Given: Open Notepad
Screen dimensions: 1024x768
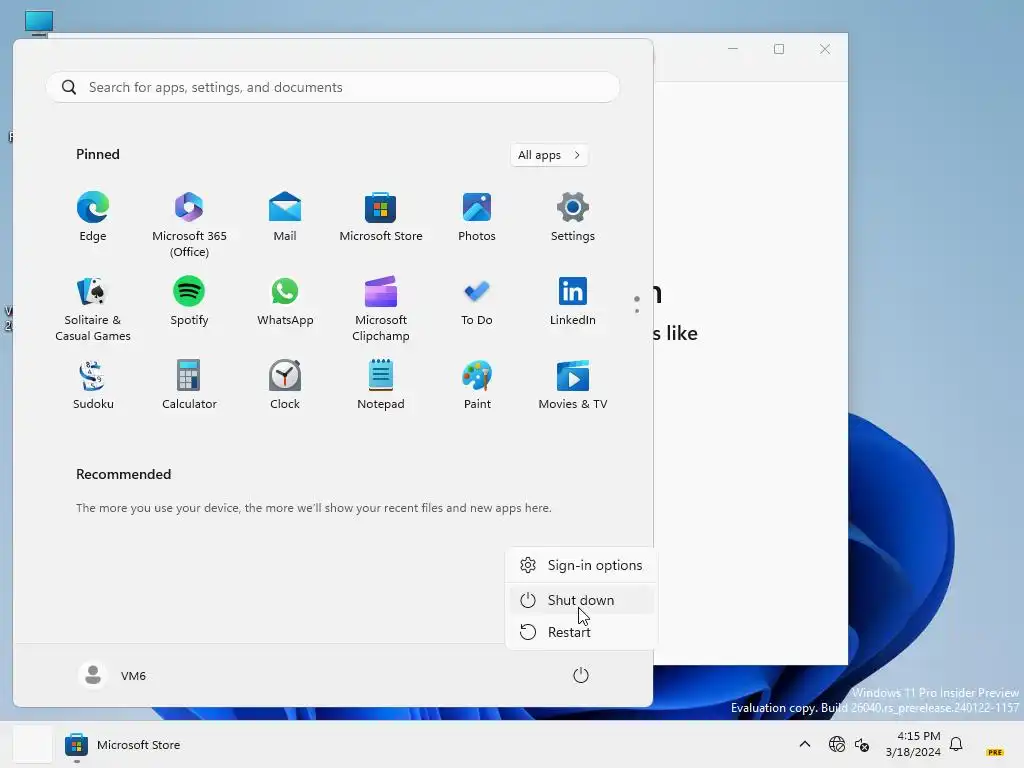Looking at the screenshot, I should 381,385.
